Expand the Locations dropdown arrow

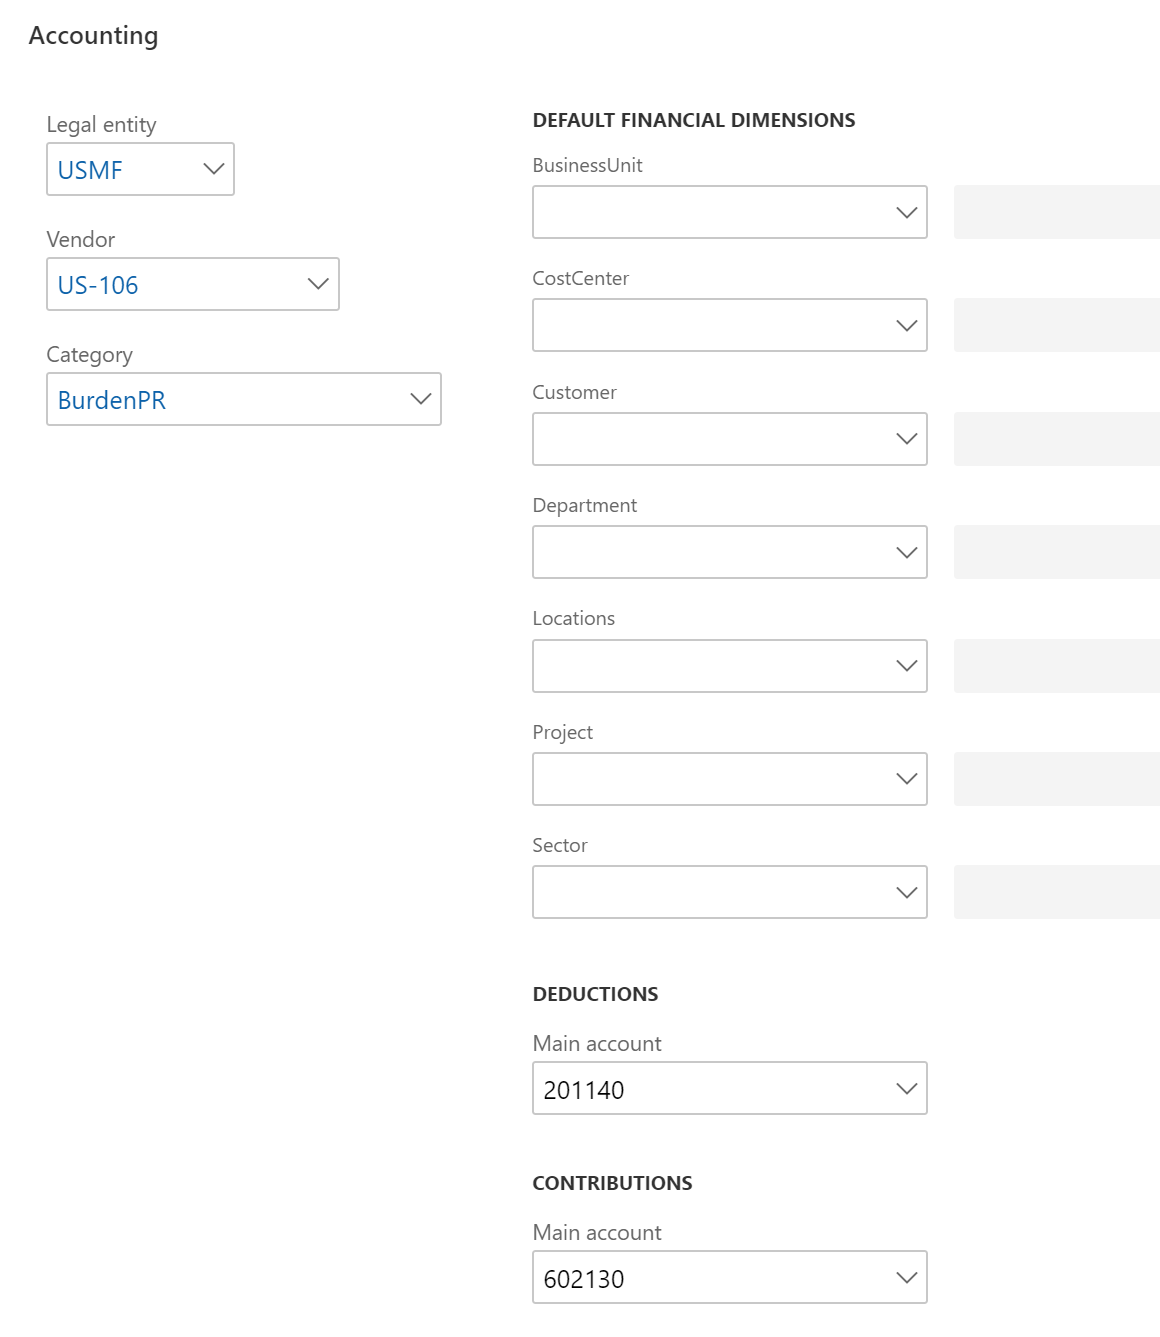pos(906,666)
